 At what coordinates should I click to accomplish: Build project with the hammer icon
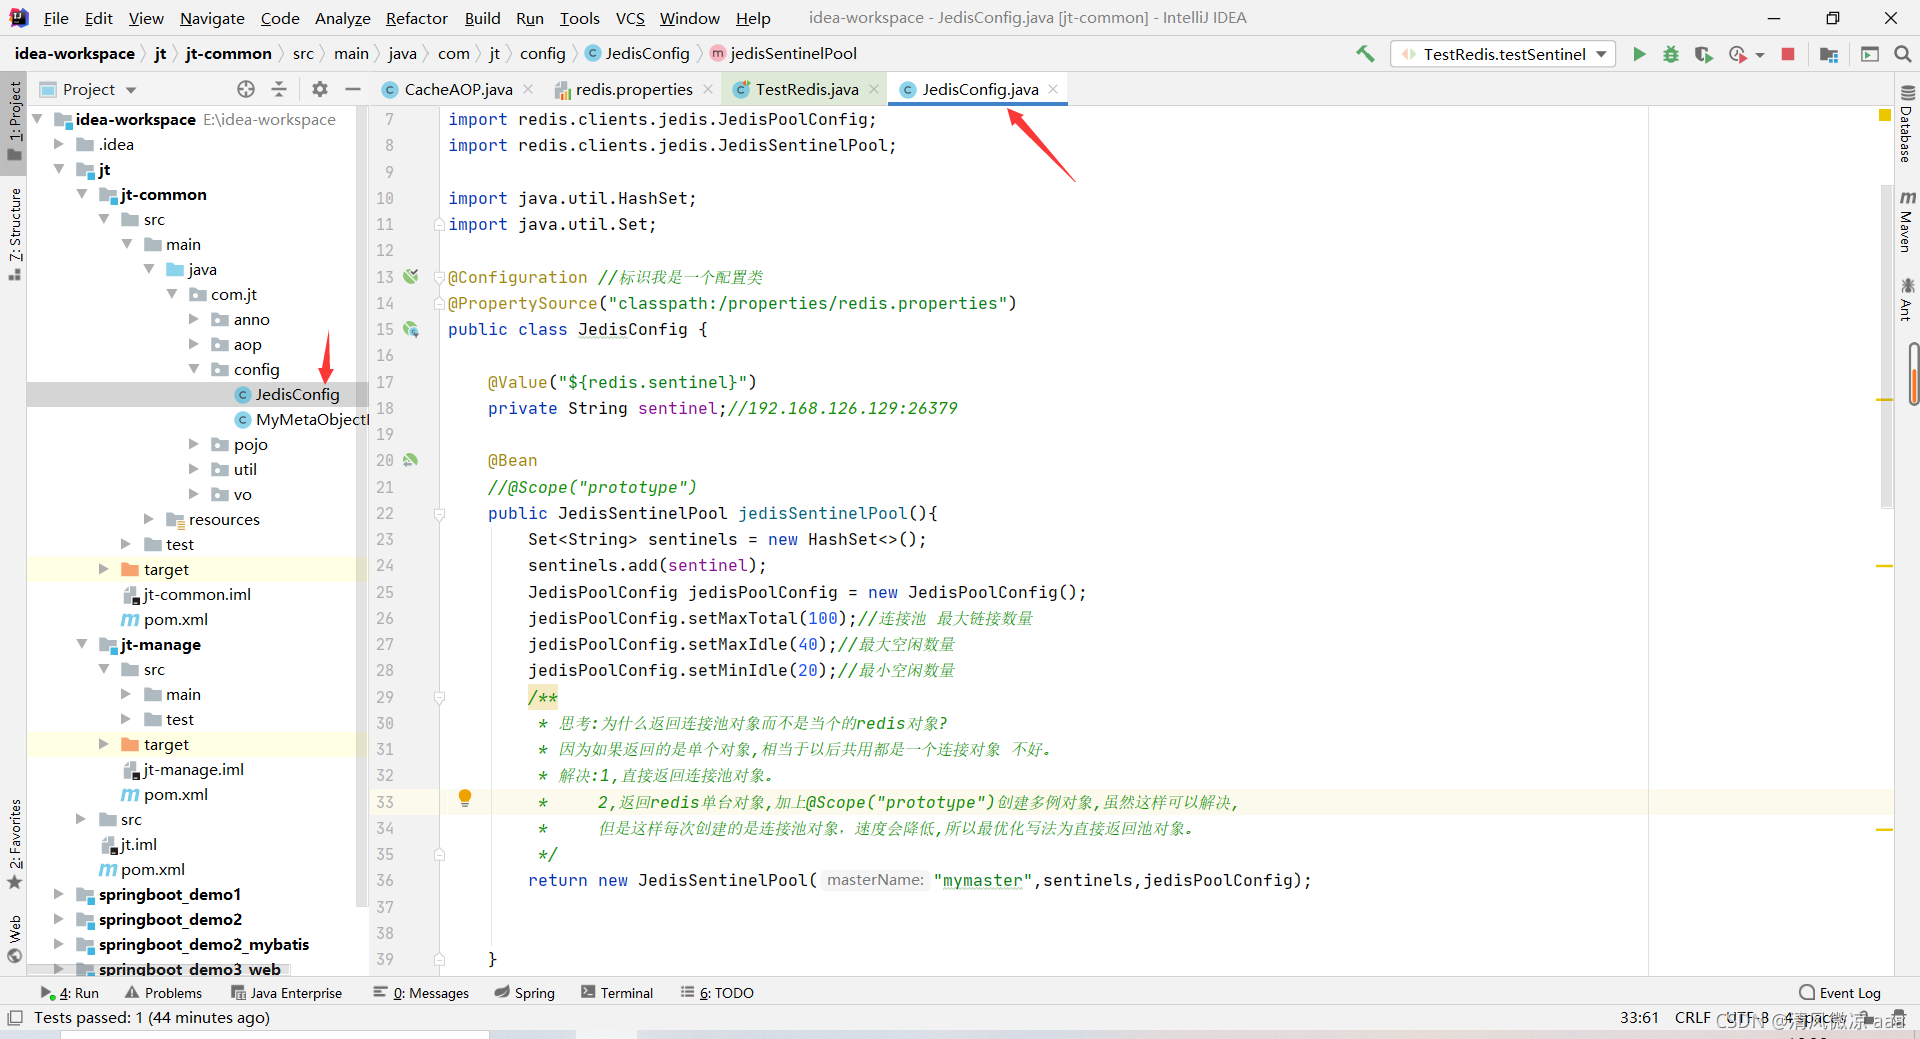point(1365,54)
